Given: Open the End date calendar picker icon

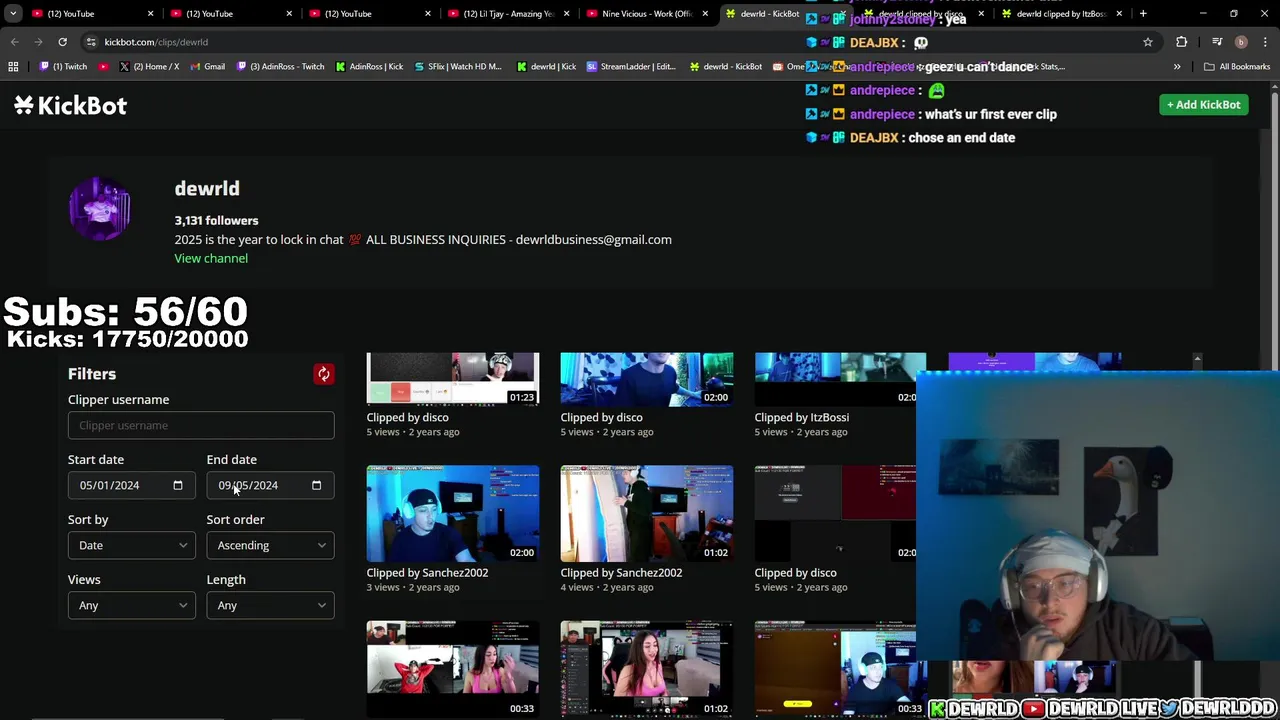Looking at the screenshot, I should [x=316, y=485].
